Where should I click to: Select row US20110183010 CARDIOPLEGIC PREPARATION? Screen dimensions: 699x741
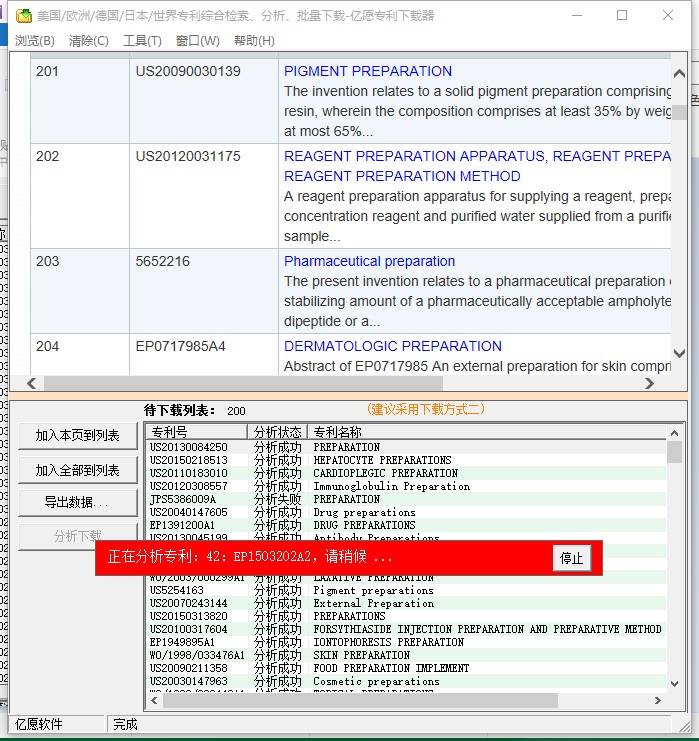tap(406, 473)
